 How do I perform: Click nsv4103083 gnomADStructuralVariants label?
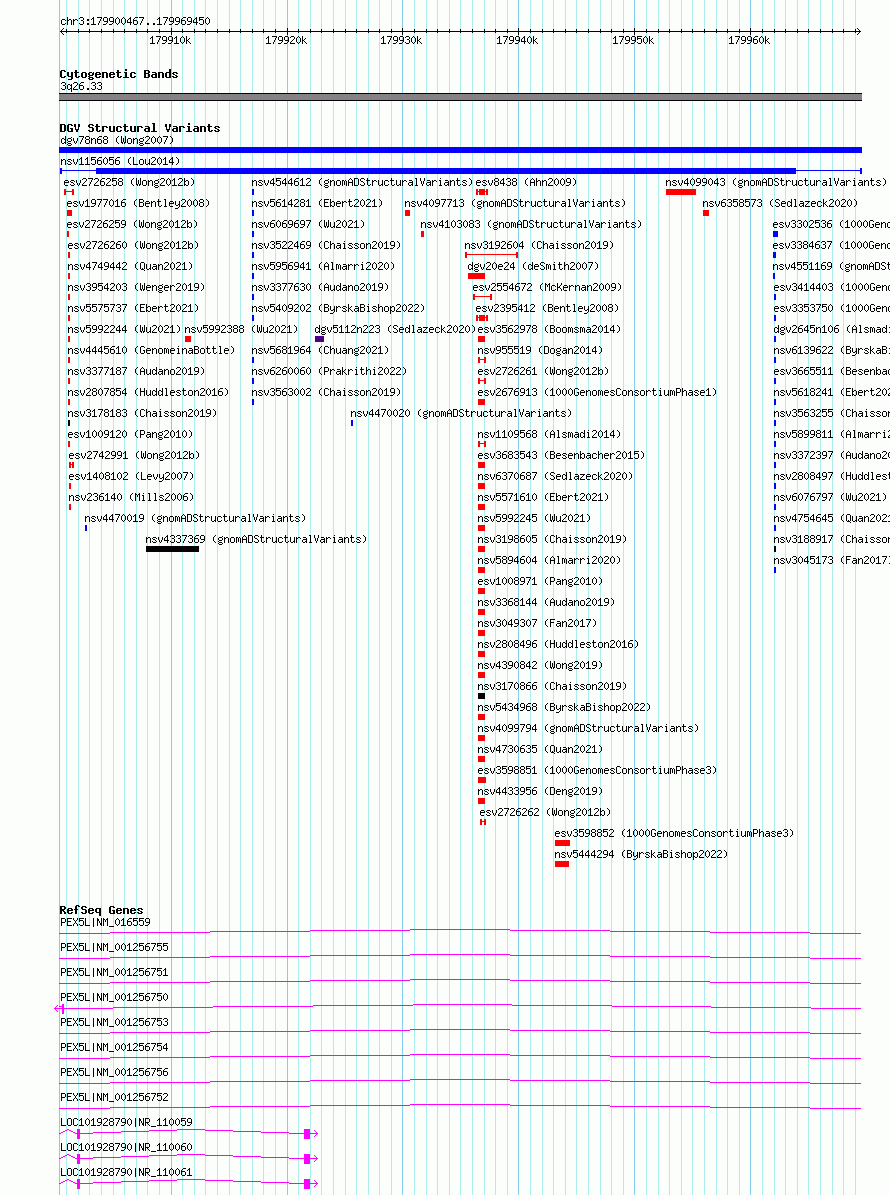pos(531,225)
